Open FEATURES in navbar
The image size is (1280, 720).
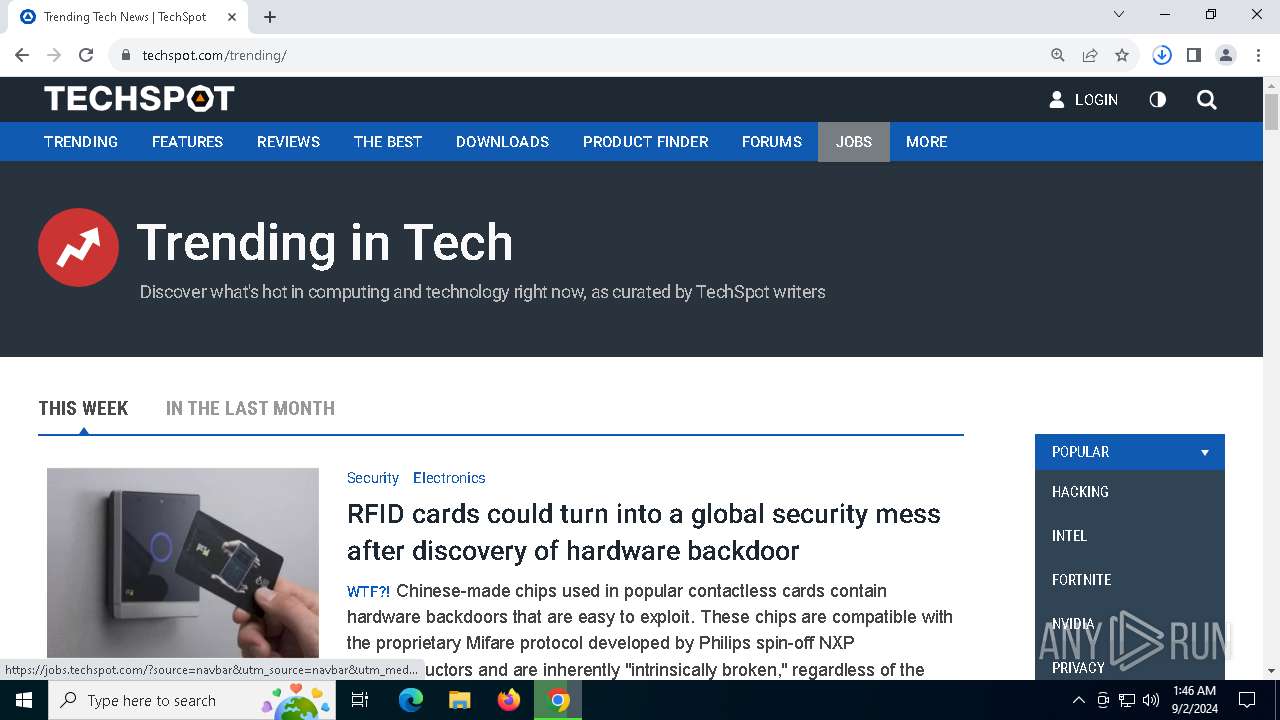(187, 142)
